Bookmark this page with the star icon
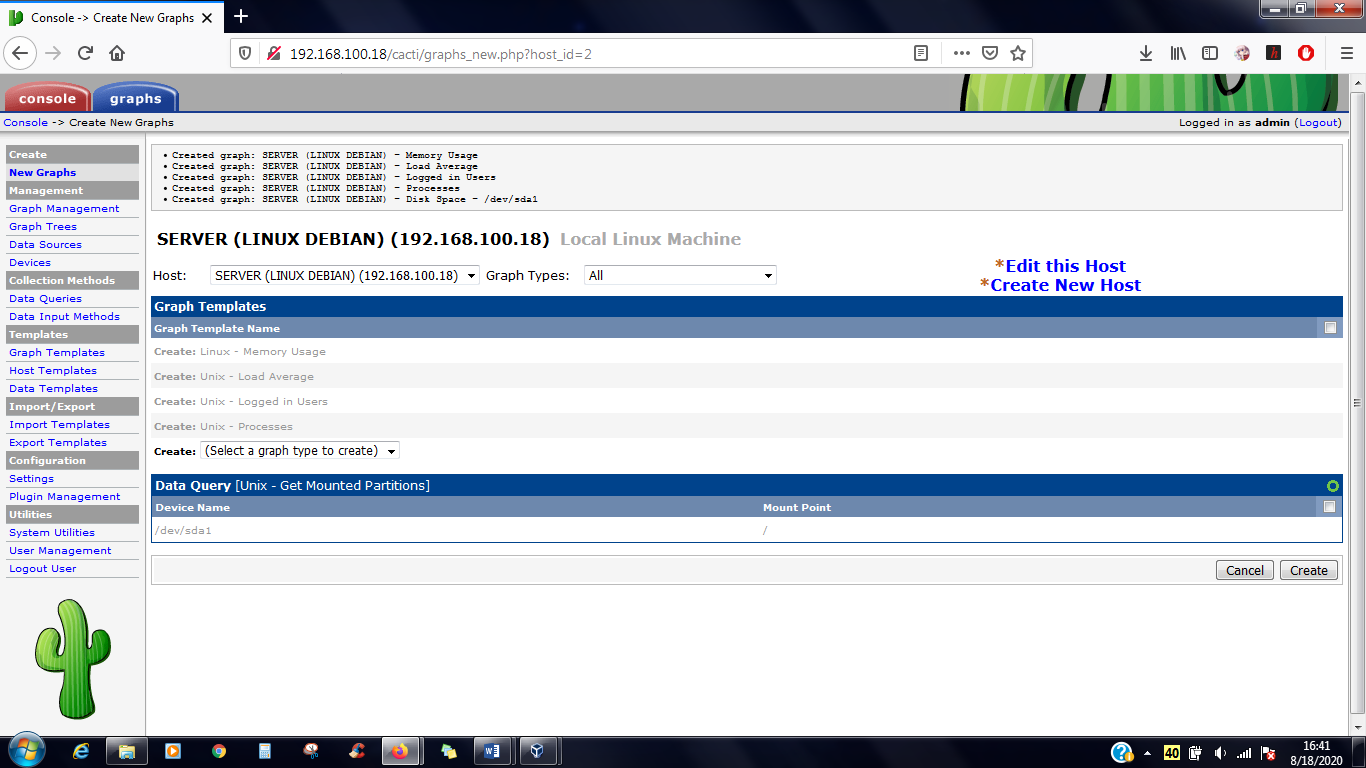This screenshot has width=1366, height=768. coord(1018,53)
